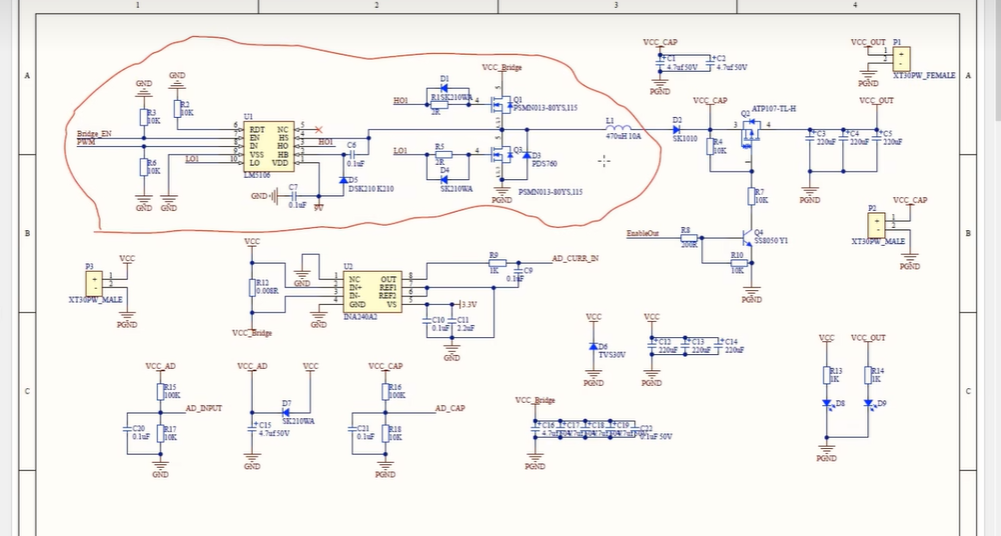Select resistor R2 10K
This screenshot has height=536, width=1001.
(x=177, y=108)
